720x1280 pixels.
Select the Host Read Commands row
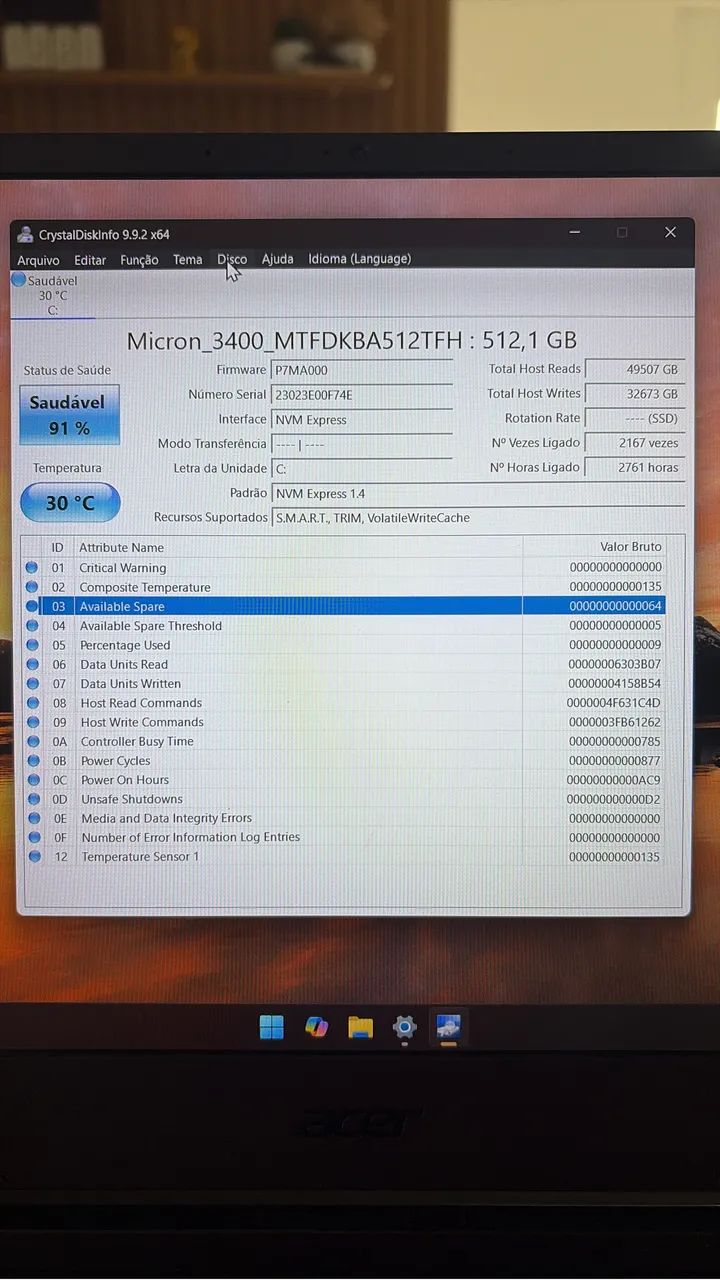[x=344, y=703]
